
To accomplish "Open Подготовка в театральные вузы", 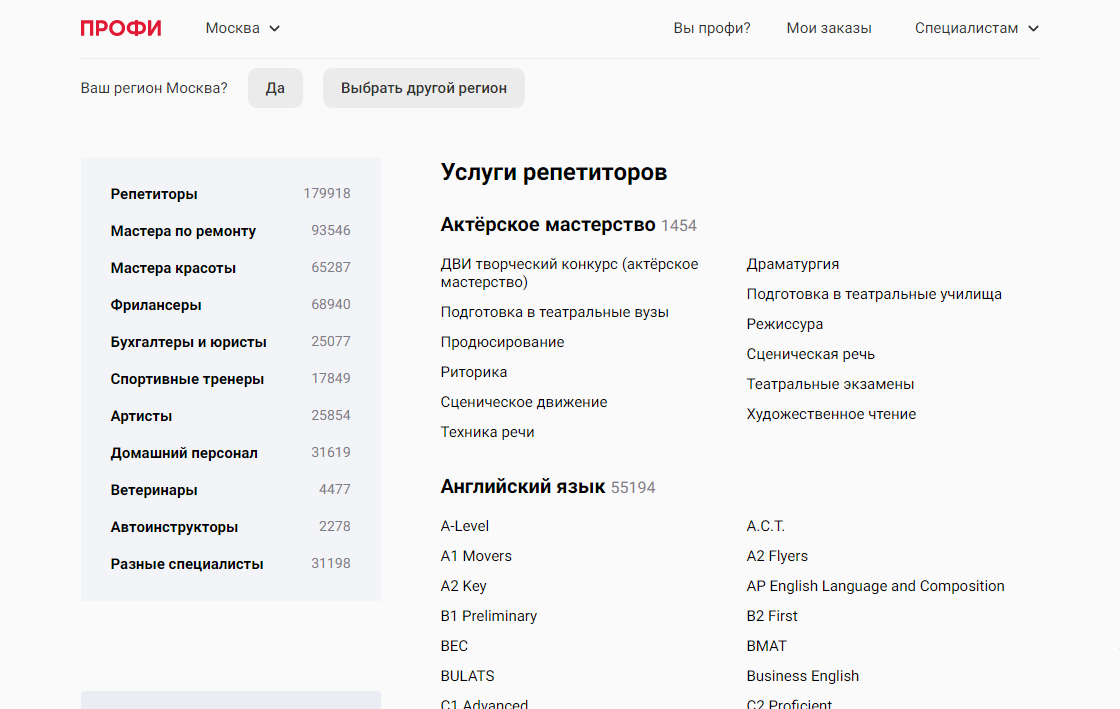I will click(554, 312).
